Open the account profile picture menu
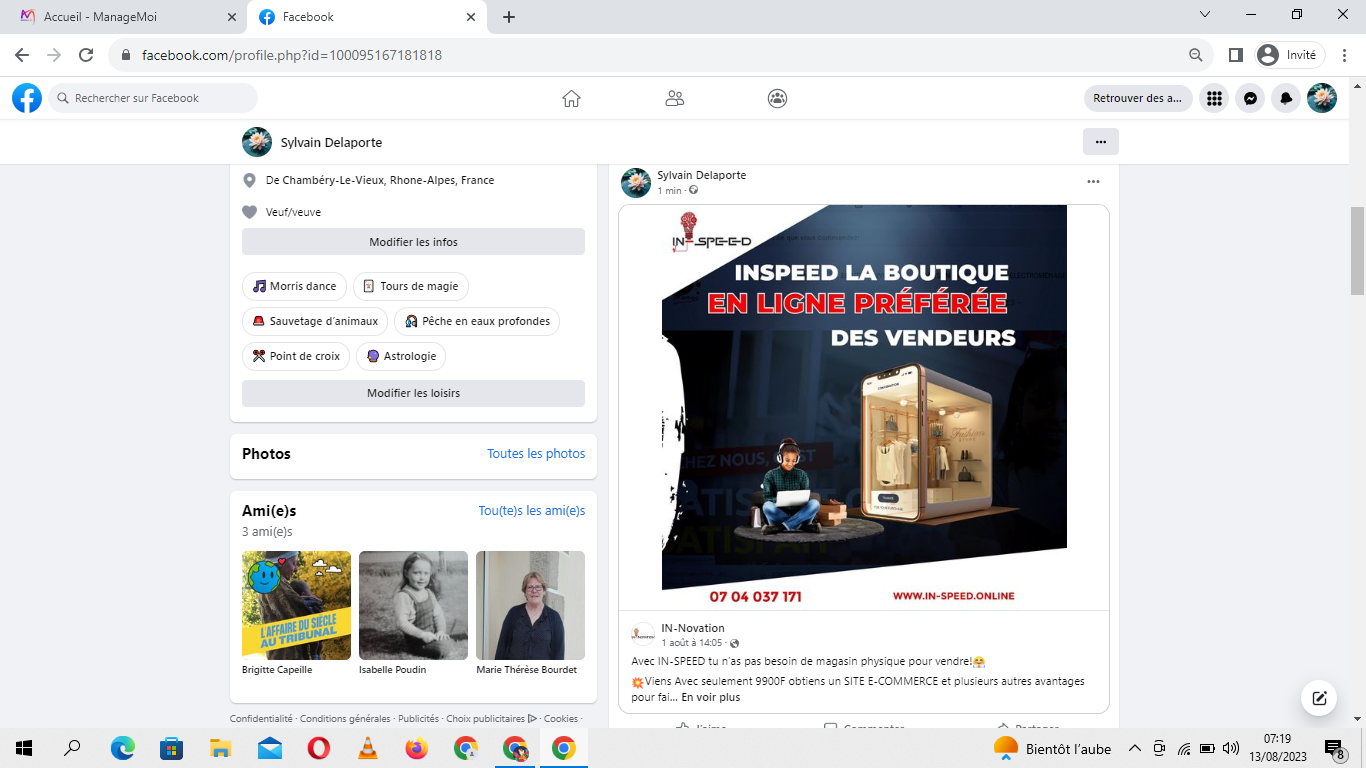This screenshot has height=768, width=1366. [1322, 98]
